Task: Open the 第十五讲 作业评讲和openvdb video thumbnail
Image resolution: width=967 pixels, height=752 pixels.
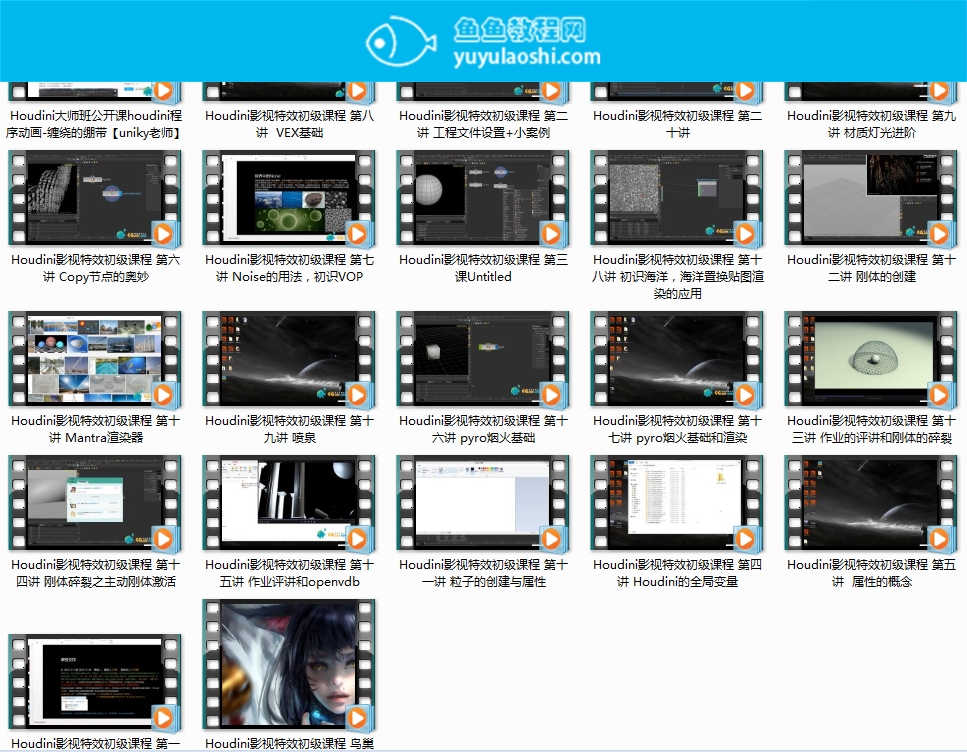Action: [x=289, y=503]
